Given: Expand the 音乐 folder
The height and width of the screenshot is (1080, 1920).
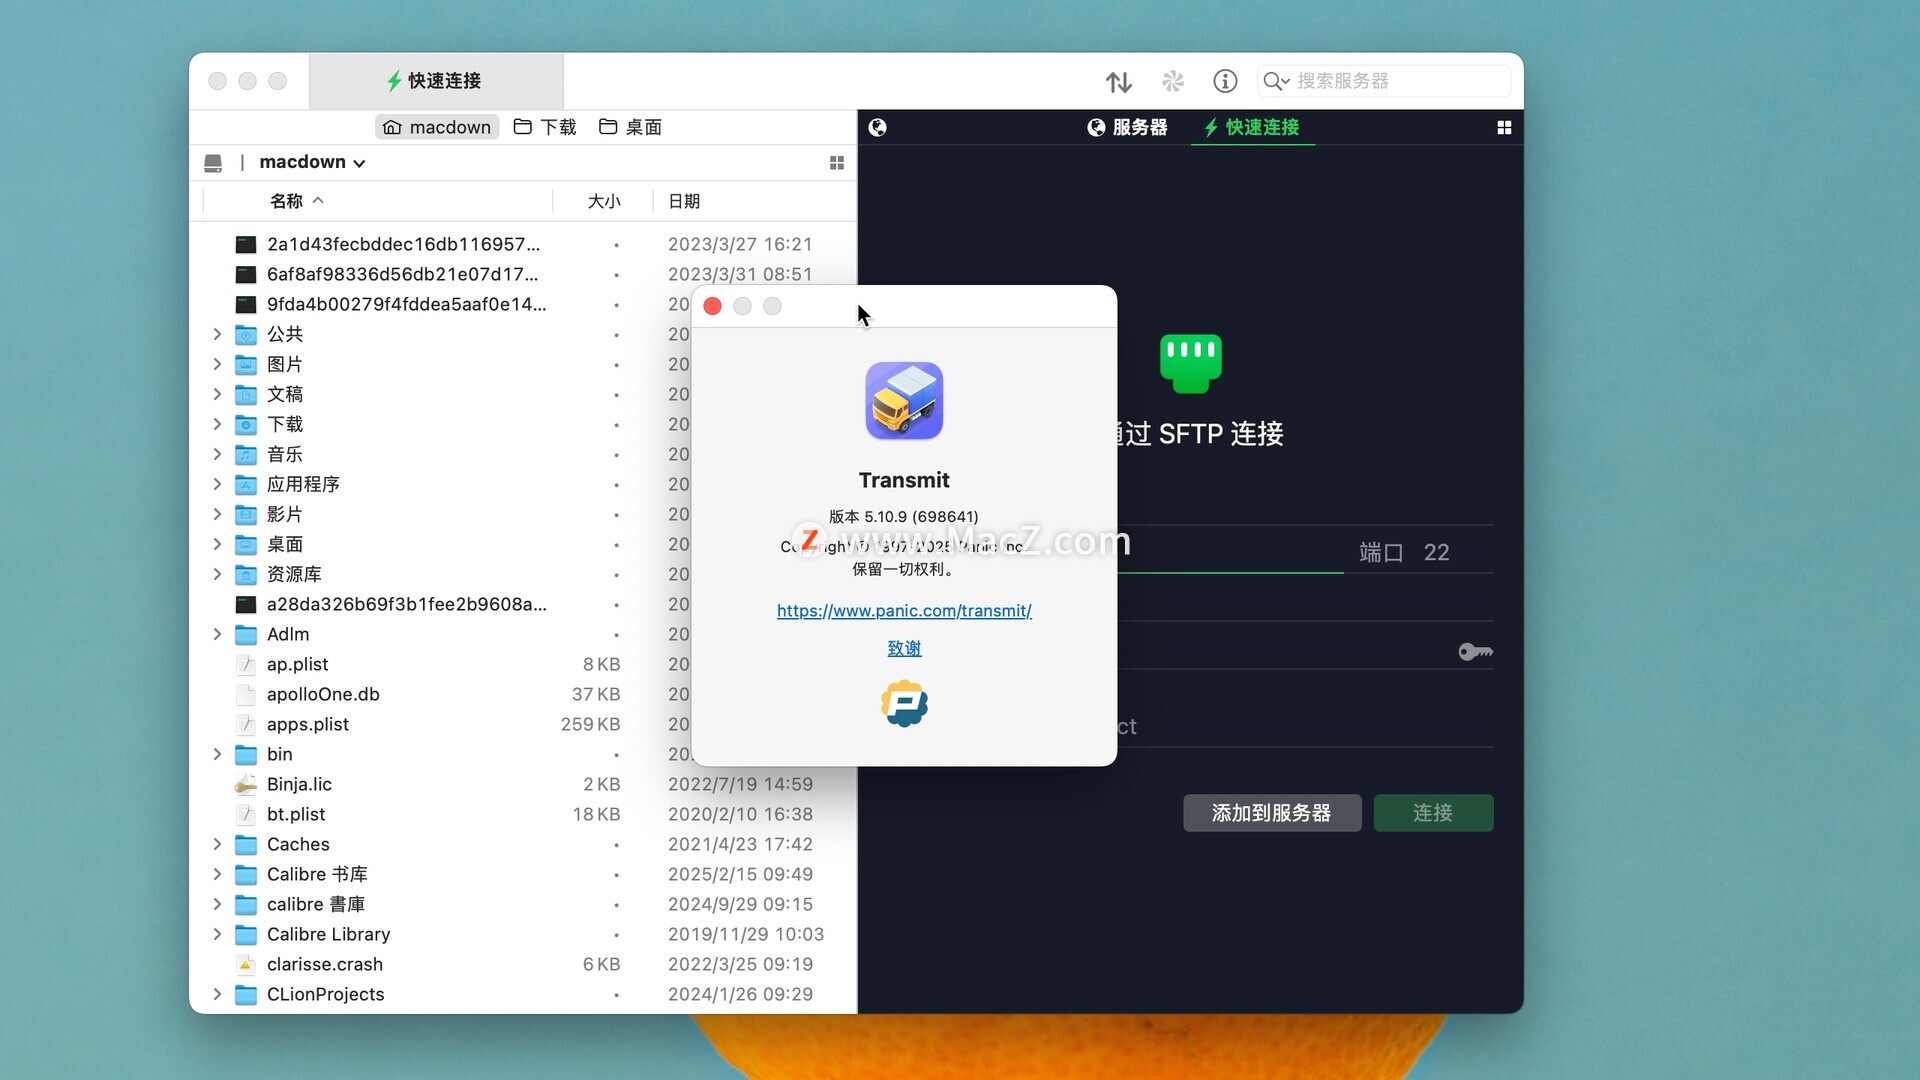Looking at the screenshot, I should click(217, 454).
